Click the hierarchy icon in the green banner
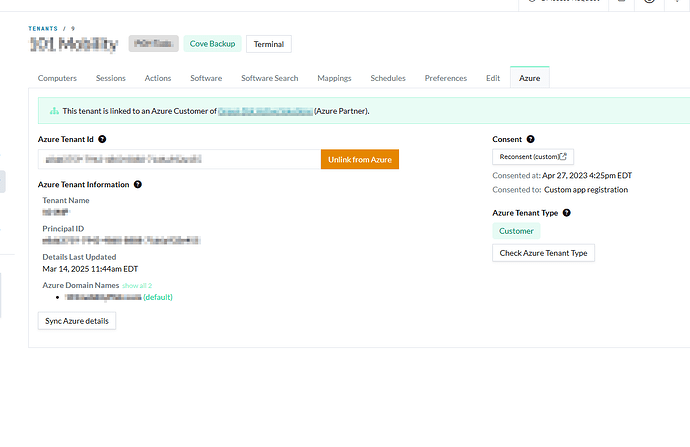 (x=54, y=111)
